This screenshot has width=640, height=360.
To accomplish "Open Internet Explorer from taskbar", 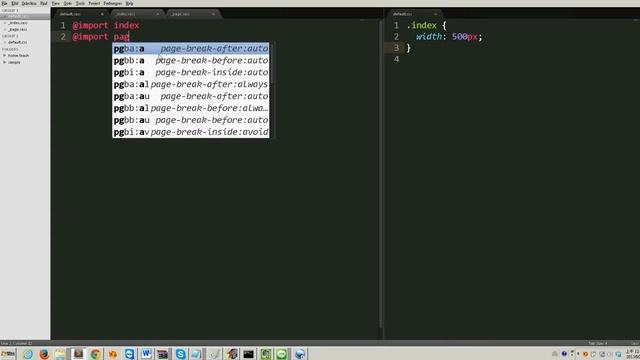I will click(x=28, y=354).
